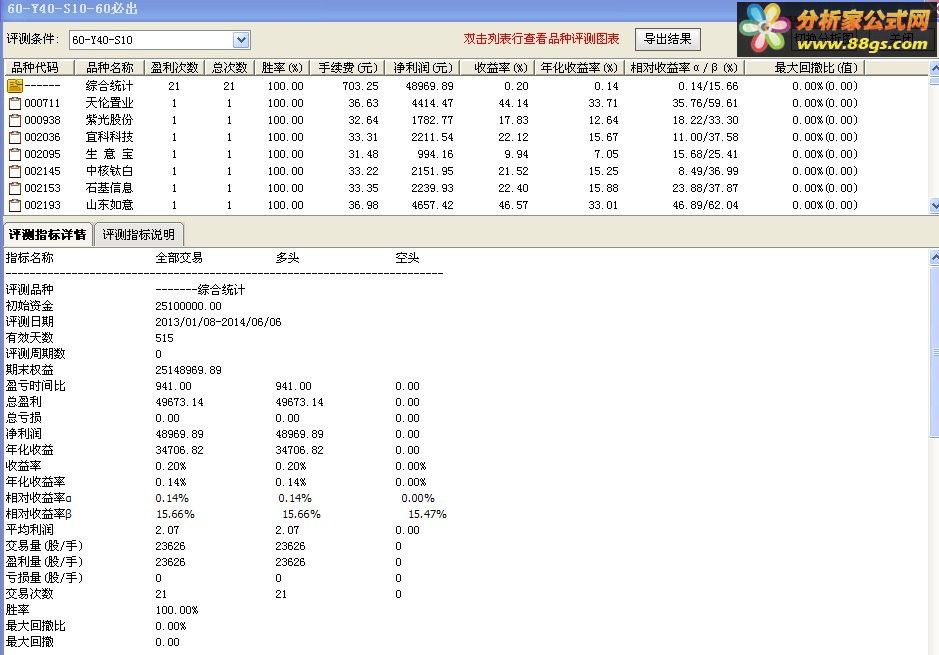
Task: Click net profit value 4657.42
Action: pyautogui.click(x=432, y=205)
